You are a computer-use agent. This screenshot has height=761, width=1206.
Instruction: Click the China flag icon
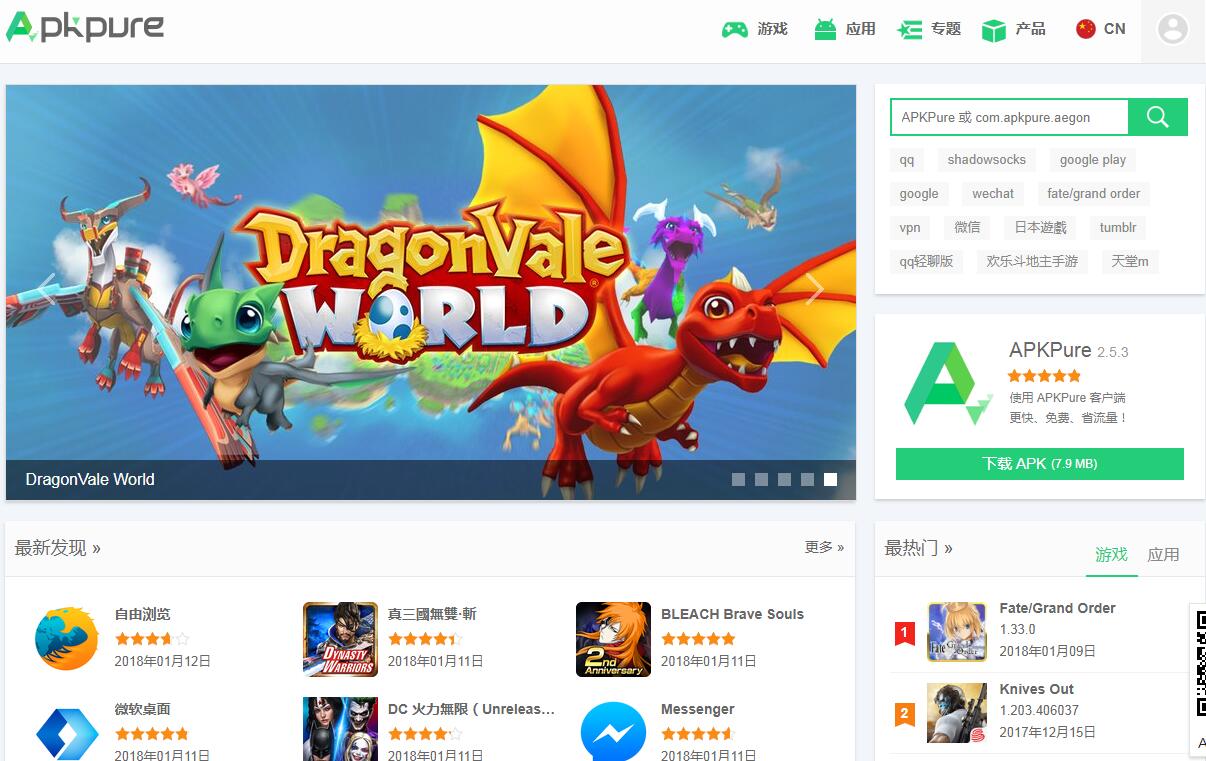(1086, 29)
